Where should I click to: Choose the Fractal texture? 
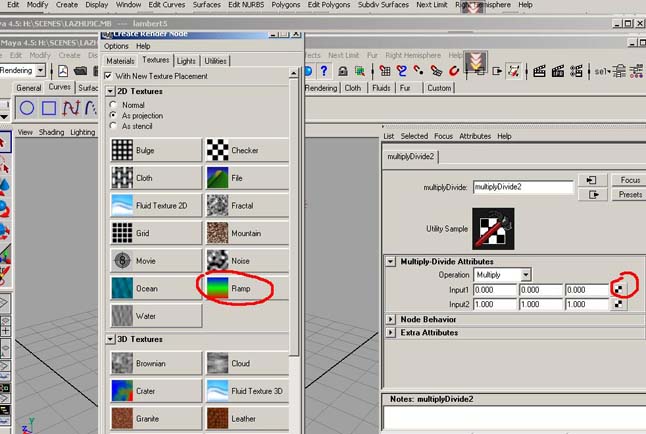point(247,205)
